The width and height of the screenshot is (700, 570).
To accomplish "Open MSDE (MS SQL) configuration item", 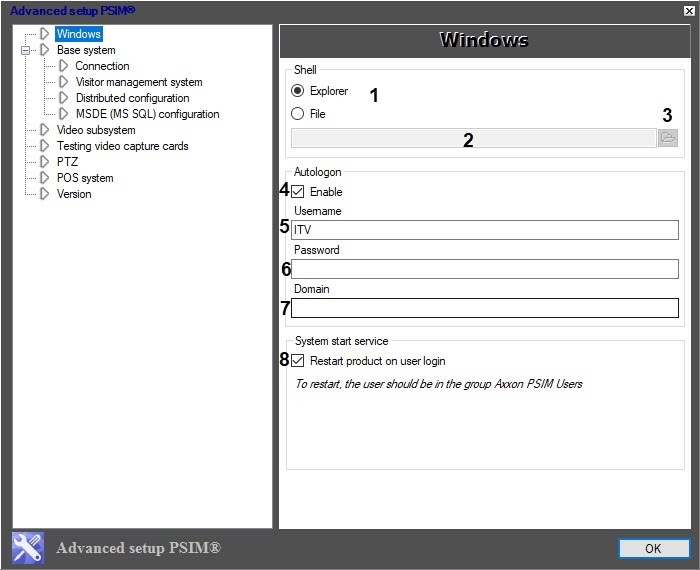I will [x=147, y=114].
